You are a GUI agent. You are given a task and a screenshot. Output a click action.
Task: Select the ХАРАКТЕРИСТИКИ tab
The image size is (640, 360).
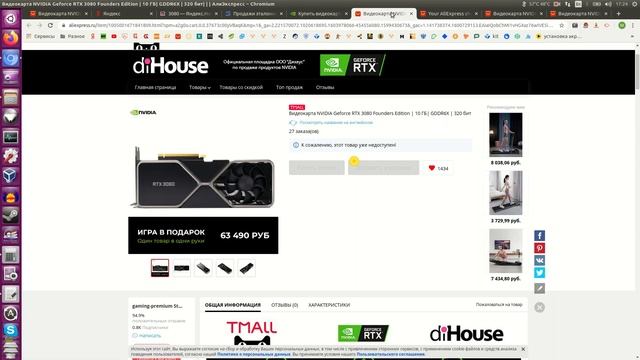(329, 305)
